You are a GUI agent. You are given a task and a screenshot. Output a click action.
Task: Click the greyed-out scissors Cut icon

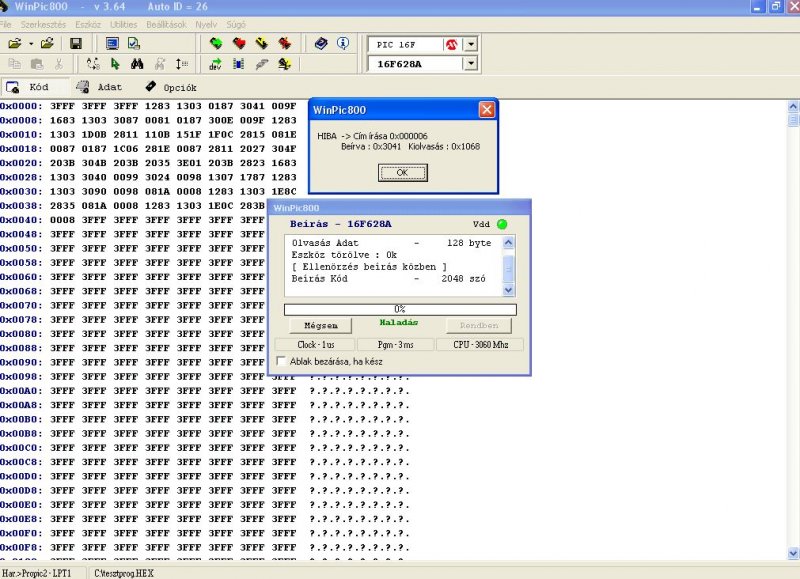click(x=59, y=64)
